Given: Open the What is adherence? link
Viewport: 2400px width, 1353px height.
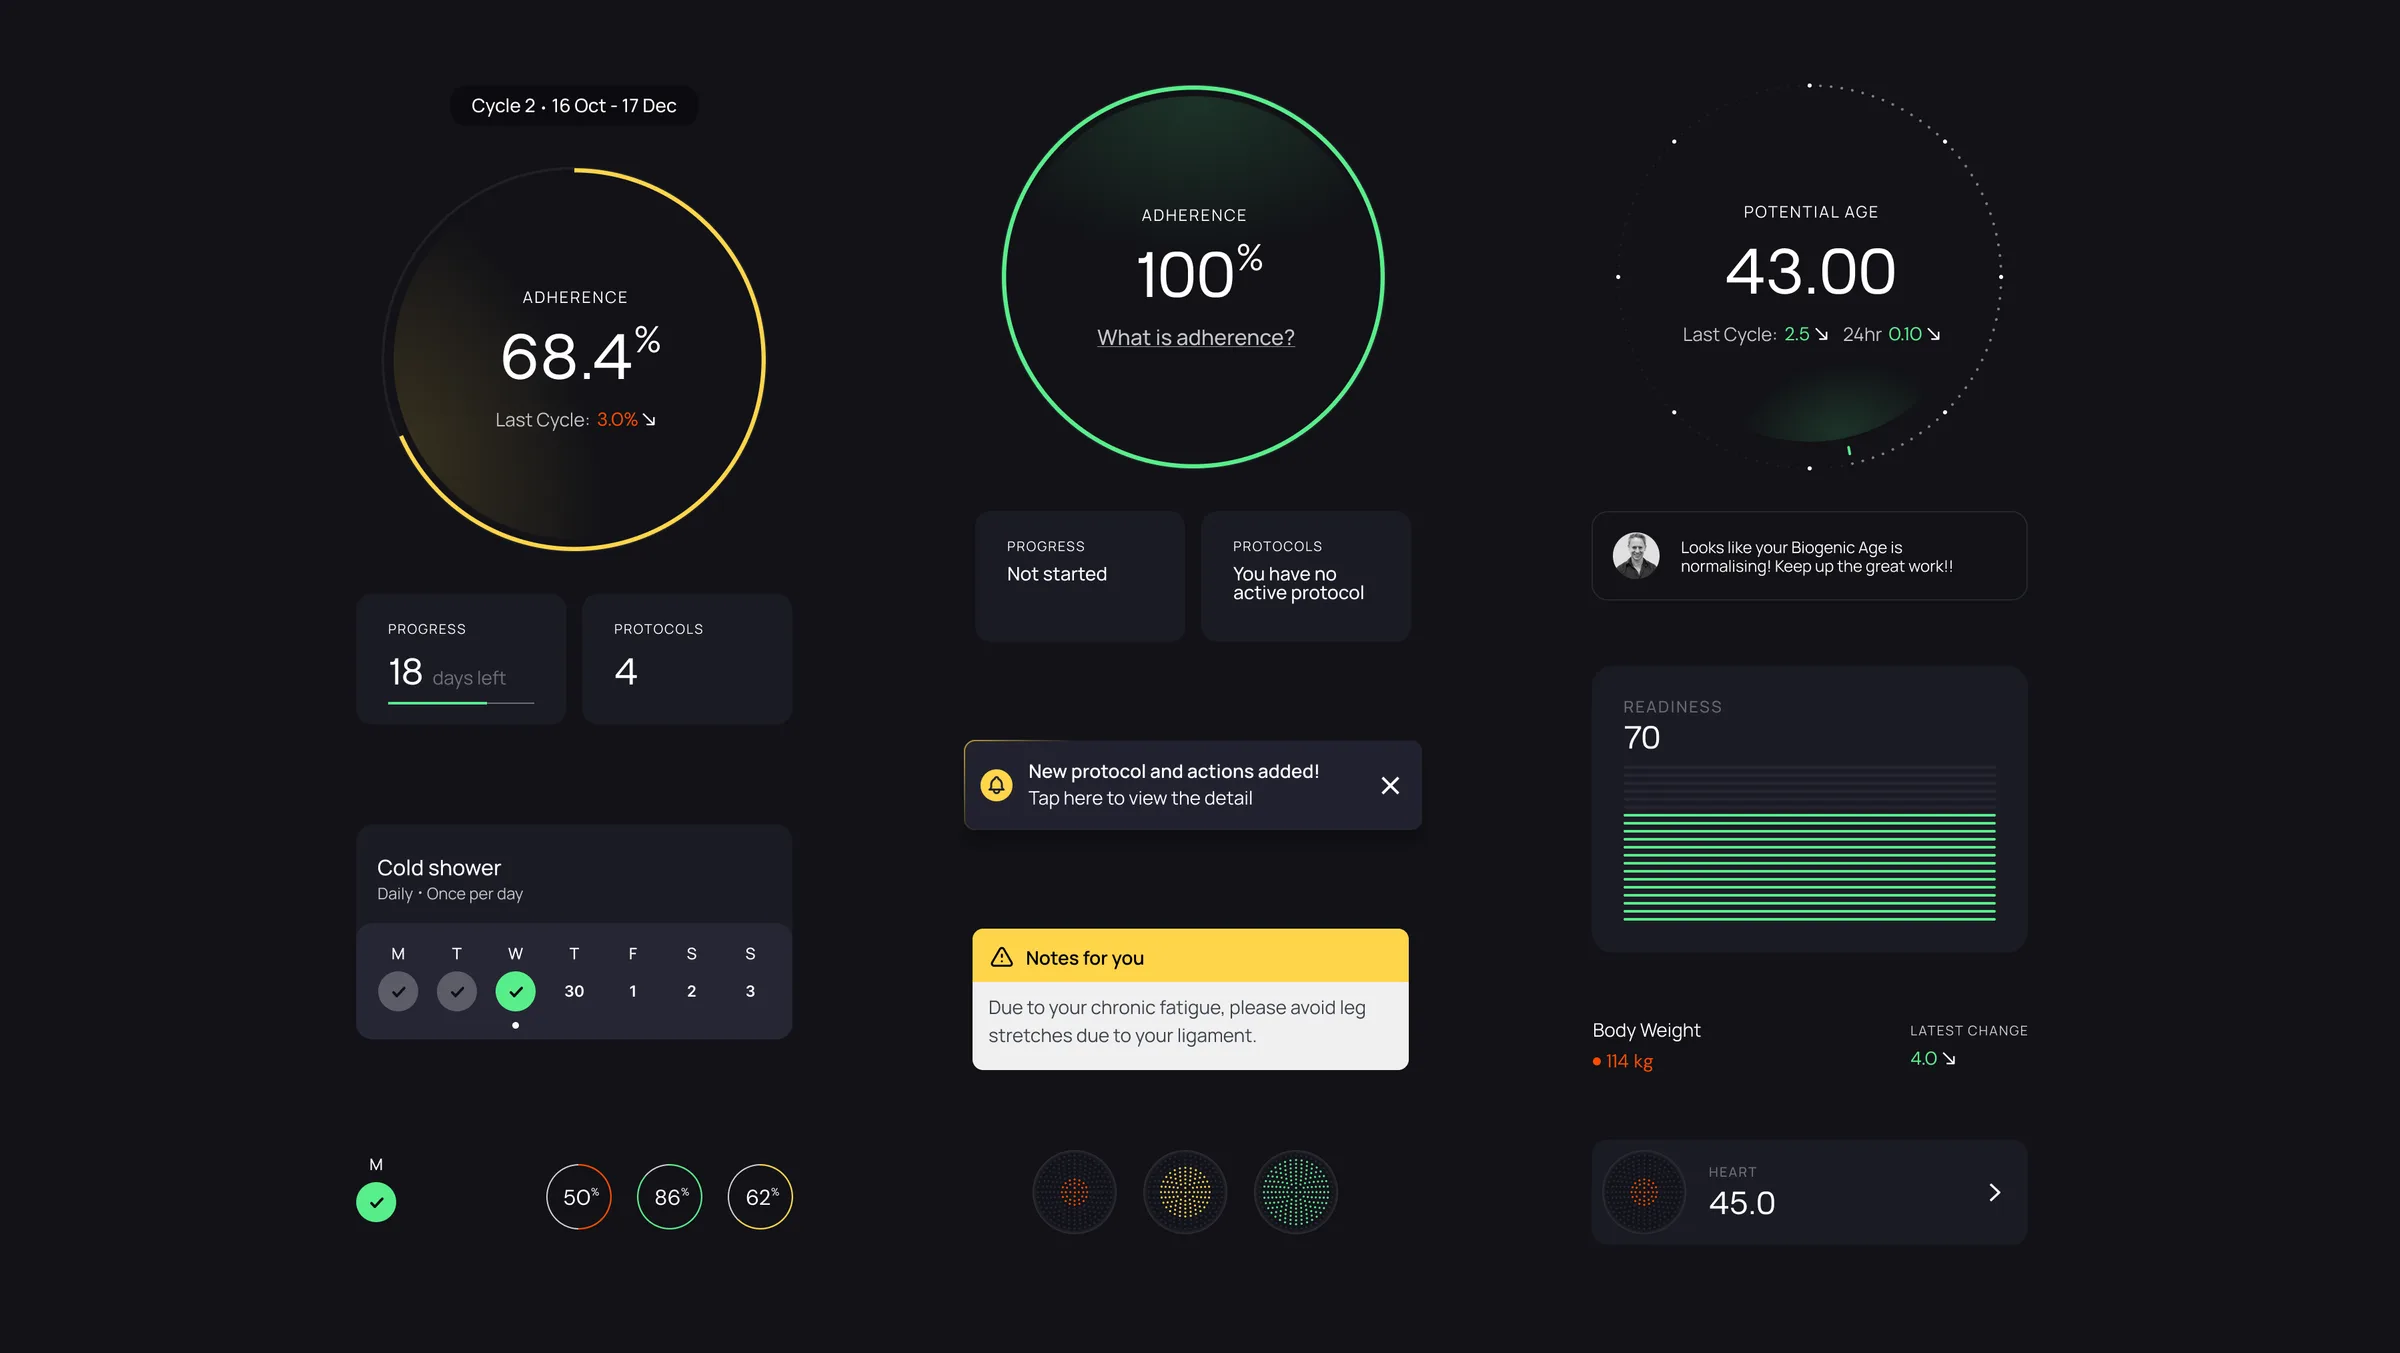Looking at the screenshot, I should pos(1195,338).
